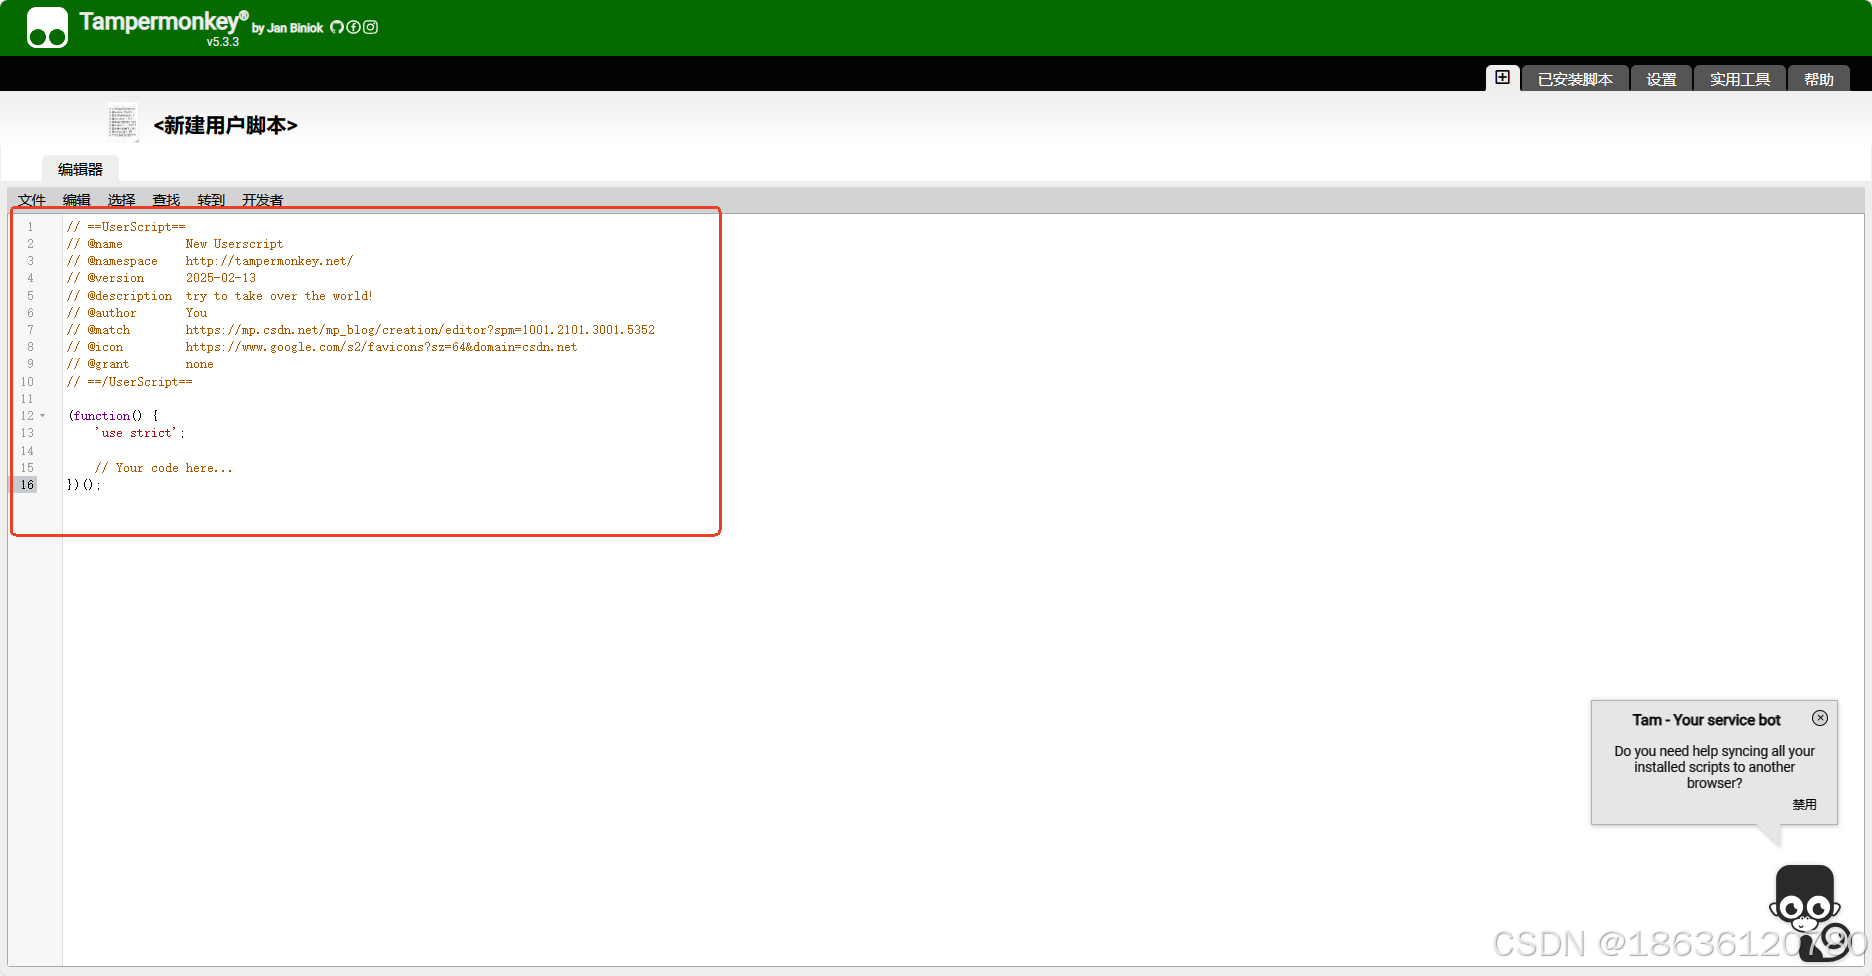Click the @name New Userscript line
Viewport: 1872px width, 976px height.
(175, 244)
